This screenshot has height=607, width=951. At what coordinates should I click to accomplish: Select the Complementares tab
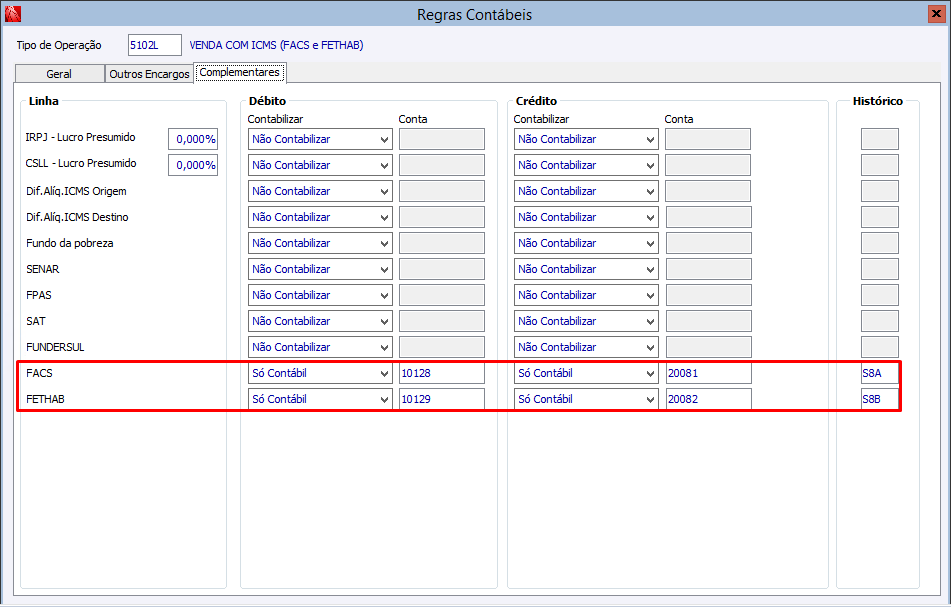click(x=240, y=72)
